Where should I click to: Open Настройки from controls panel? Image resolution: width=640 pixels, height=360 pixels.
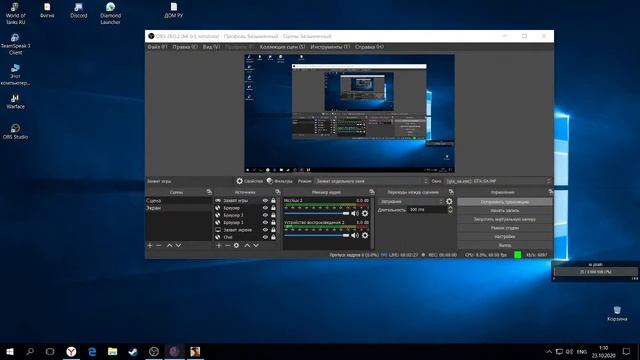504,236
